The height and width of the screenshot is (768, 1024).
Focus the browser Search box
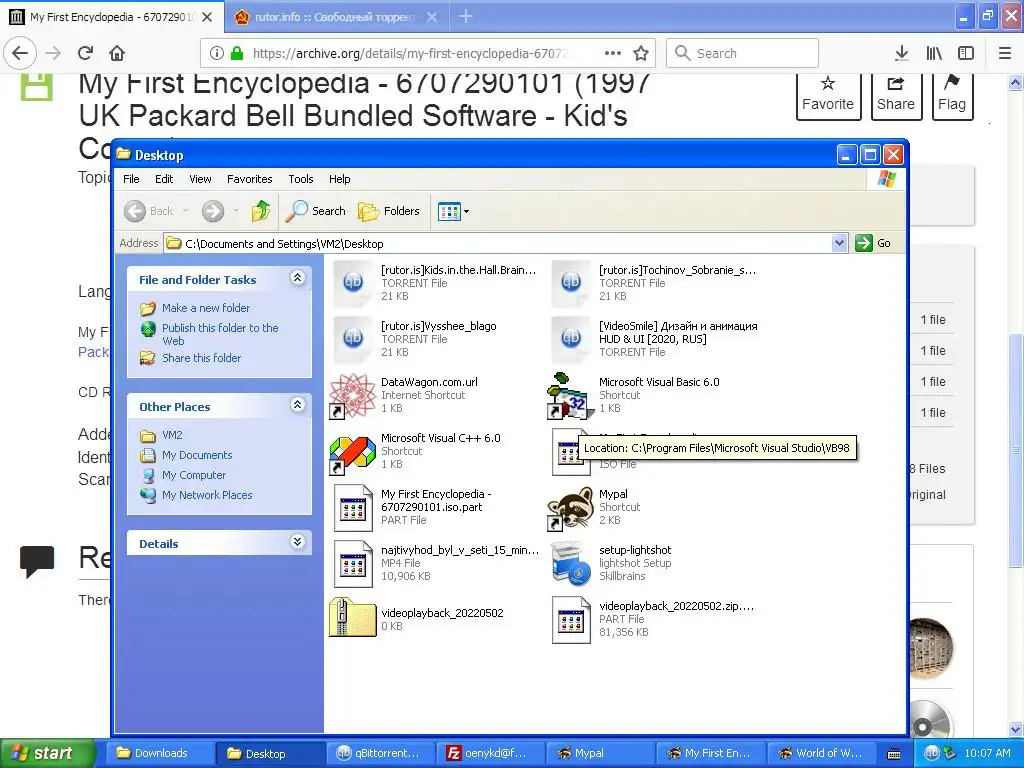[x=743, y=53]
